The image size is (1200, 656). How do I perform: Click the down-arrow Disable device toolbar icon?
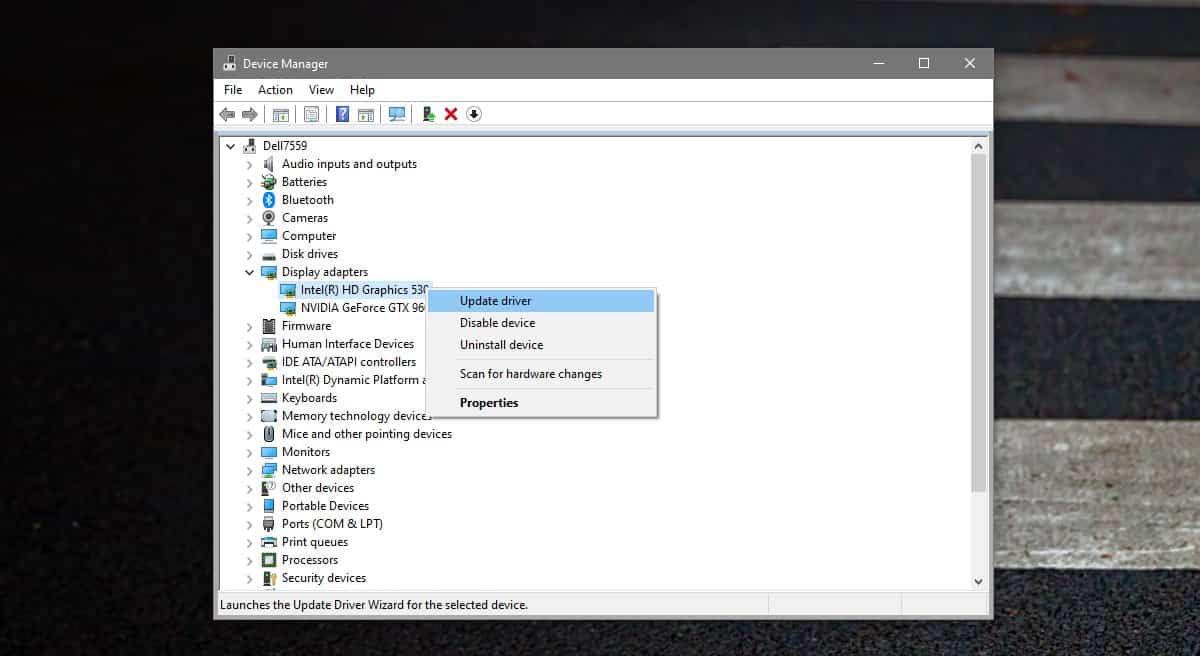coord(474,114)
